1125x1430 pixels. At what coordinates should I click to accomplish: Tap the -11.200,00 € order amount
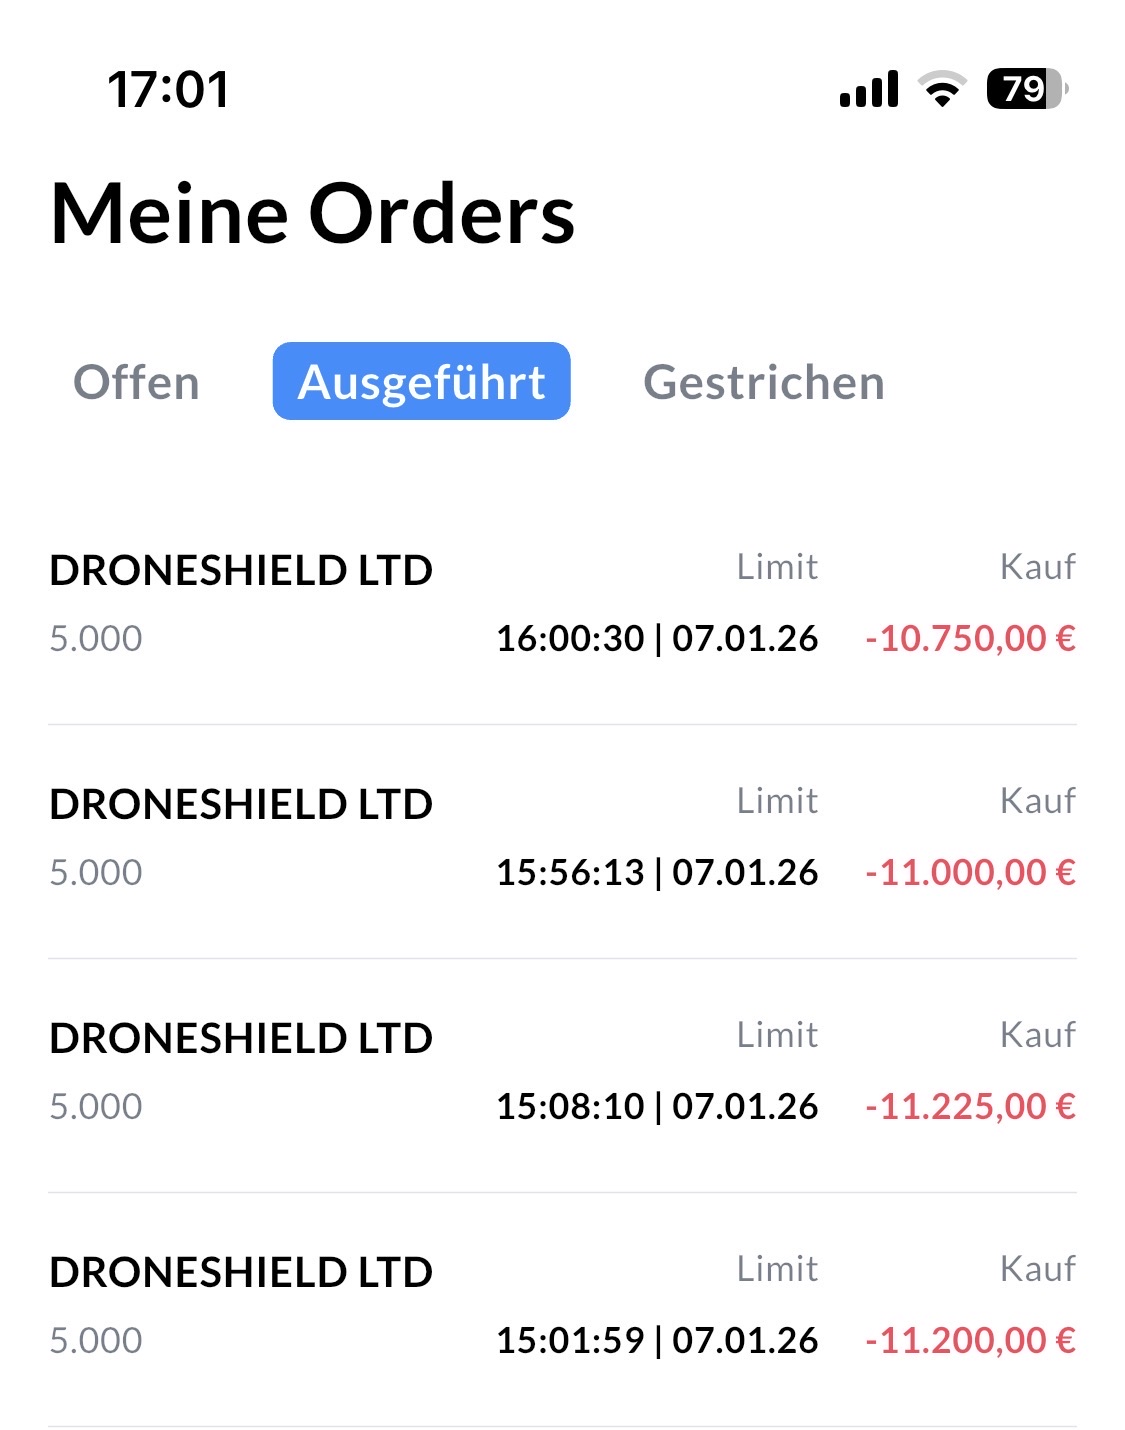970,1340
